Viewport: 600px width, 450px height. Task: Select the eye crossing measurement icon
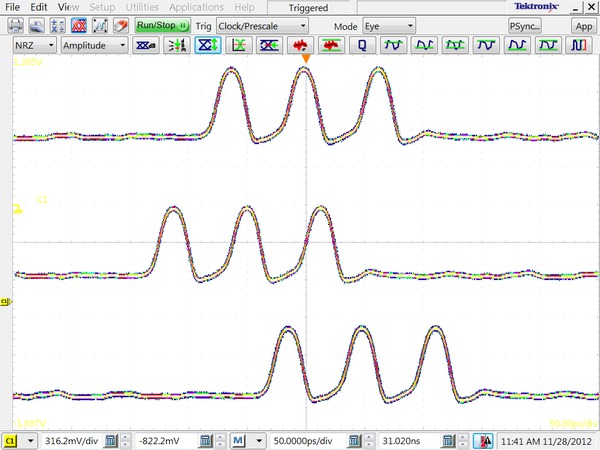pyautogui.click(x=269, y=46)
